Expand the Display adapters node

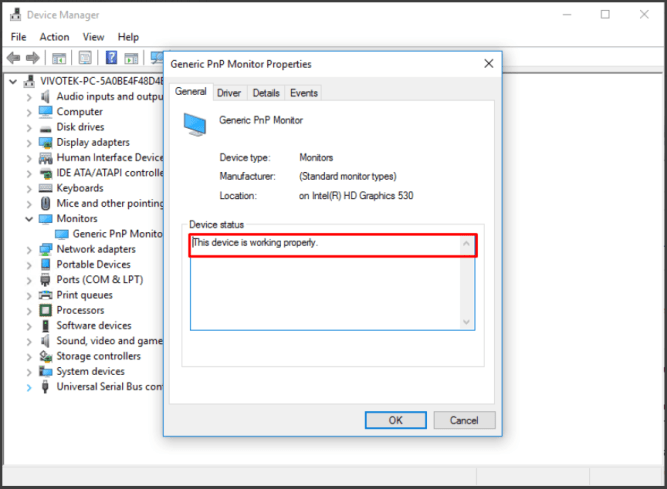(29, 142)
